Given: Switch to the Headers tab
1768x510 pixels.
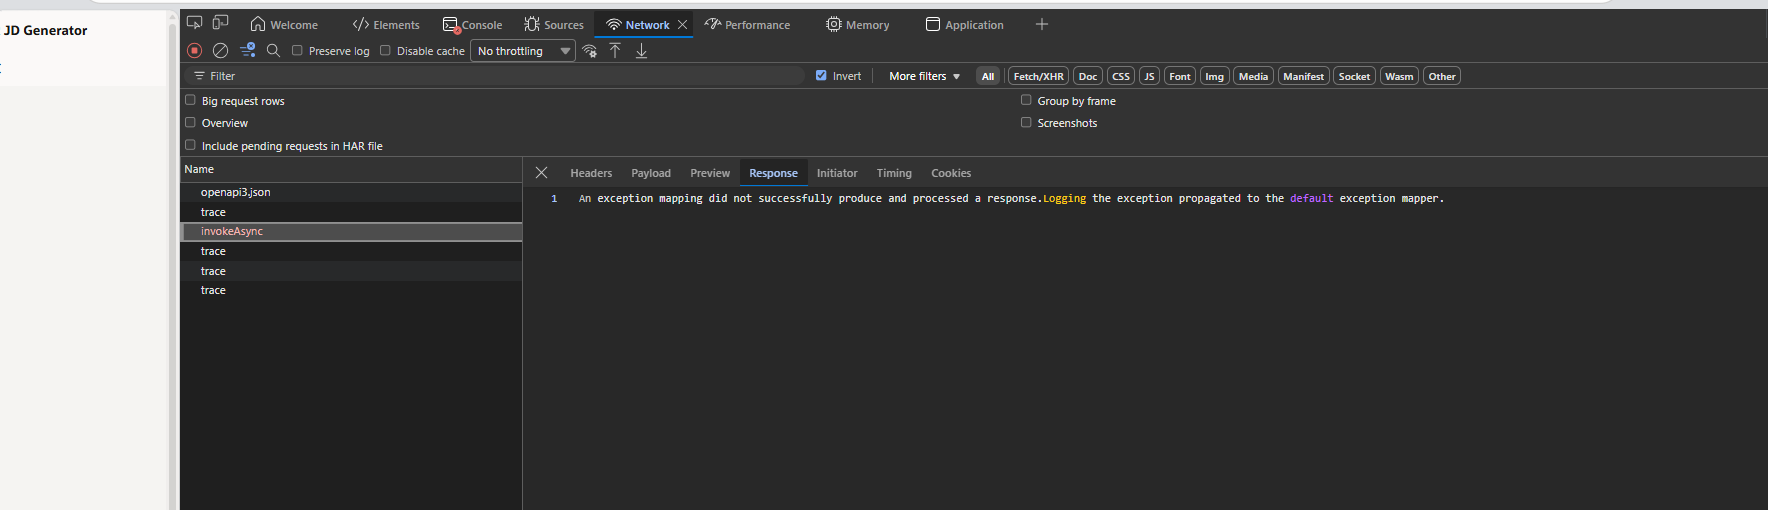Looking at the screenshot, I should (591, 173).
